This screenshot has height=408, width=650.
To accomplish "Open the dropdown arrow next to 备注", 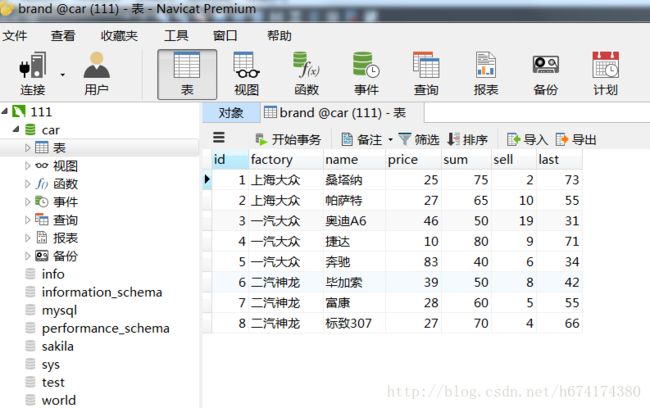I will tap(390, 140).
